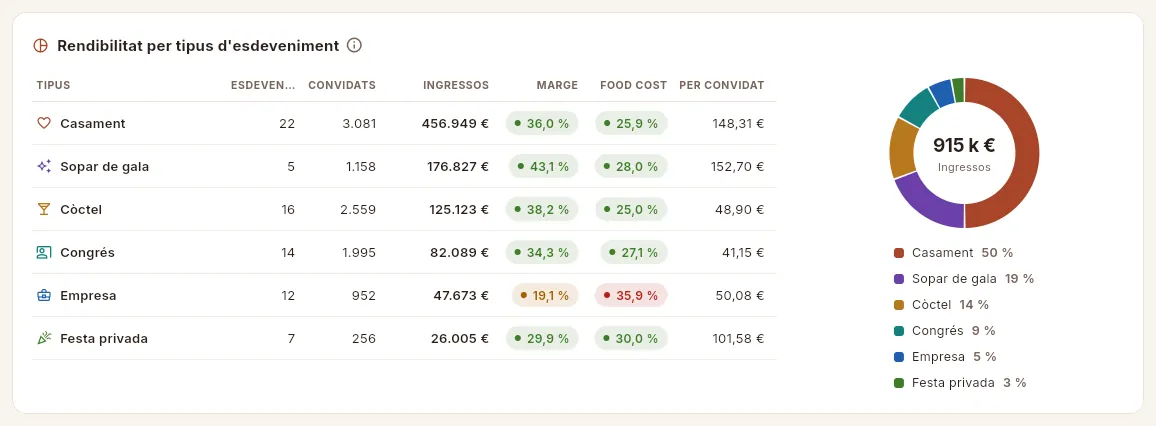Click the Festa privada legend label
Viewport: 1156px width, 426px height.
(x=953, y=383)
